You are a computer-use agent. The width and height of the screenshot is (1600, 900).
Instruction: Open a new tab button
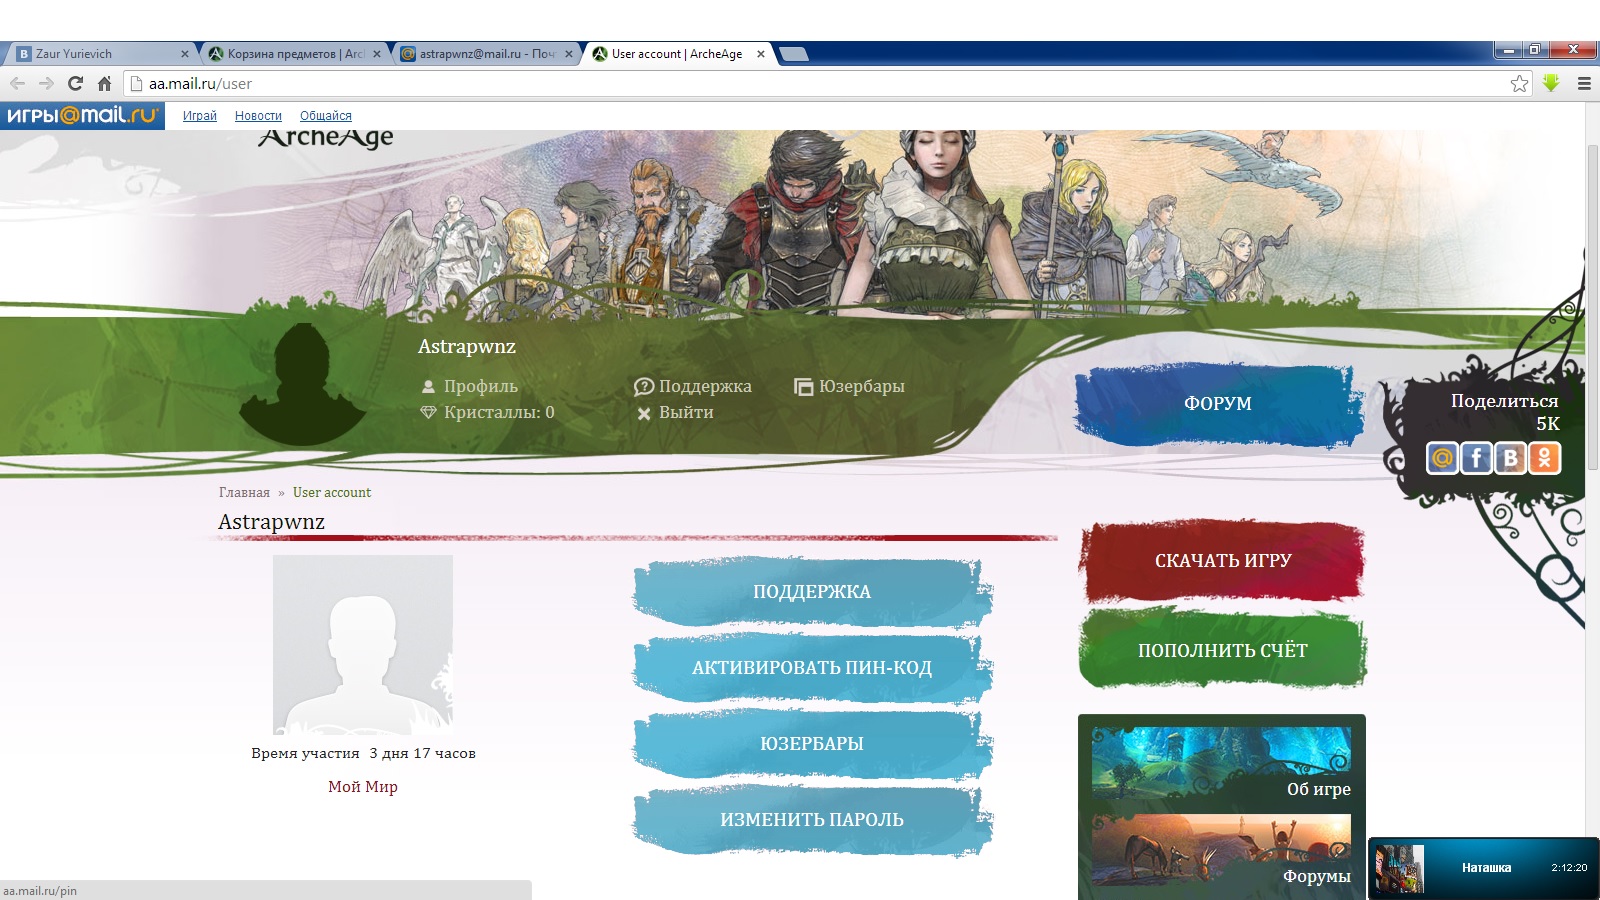[x=793, y=54]
